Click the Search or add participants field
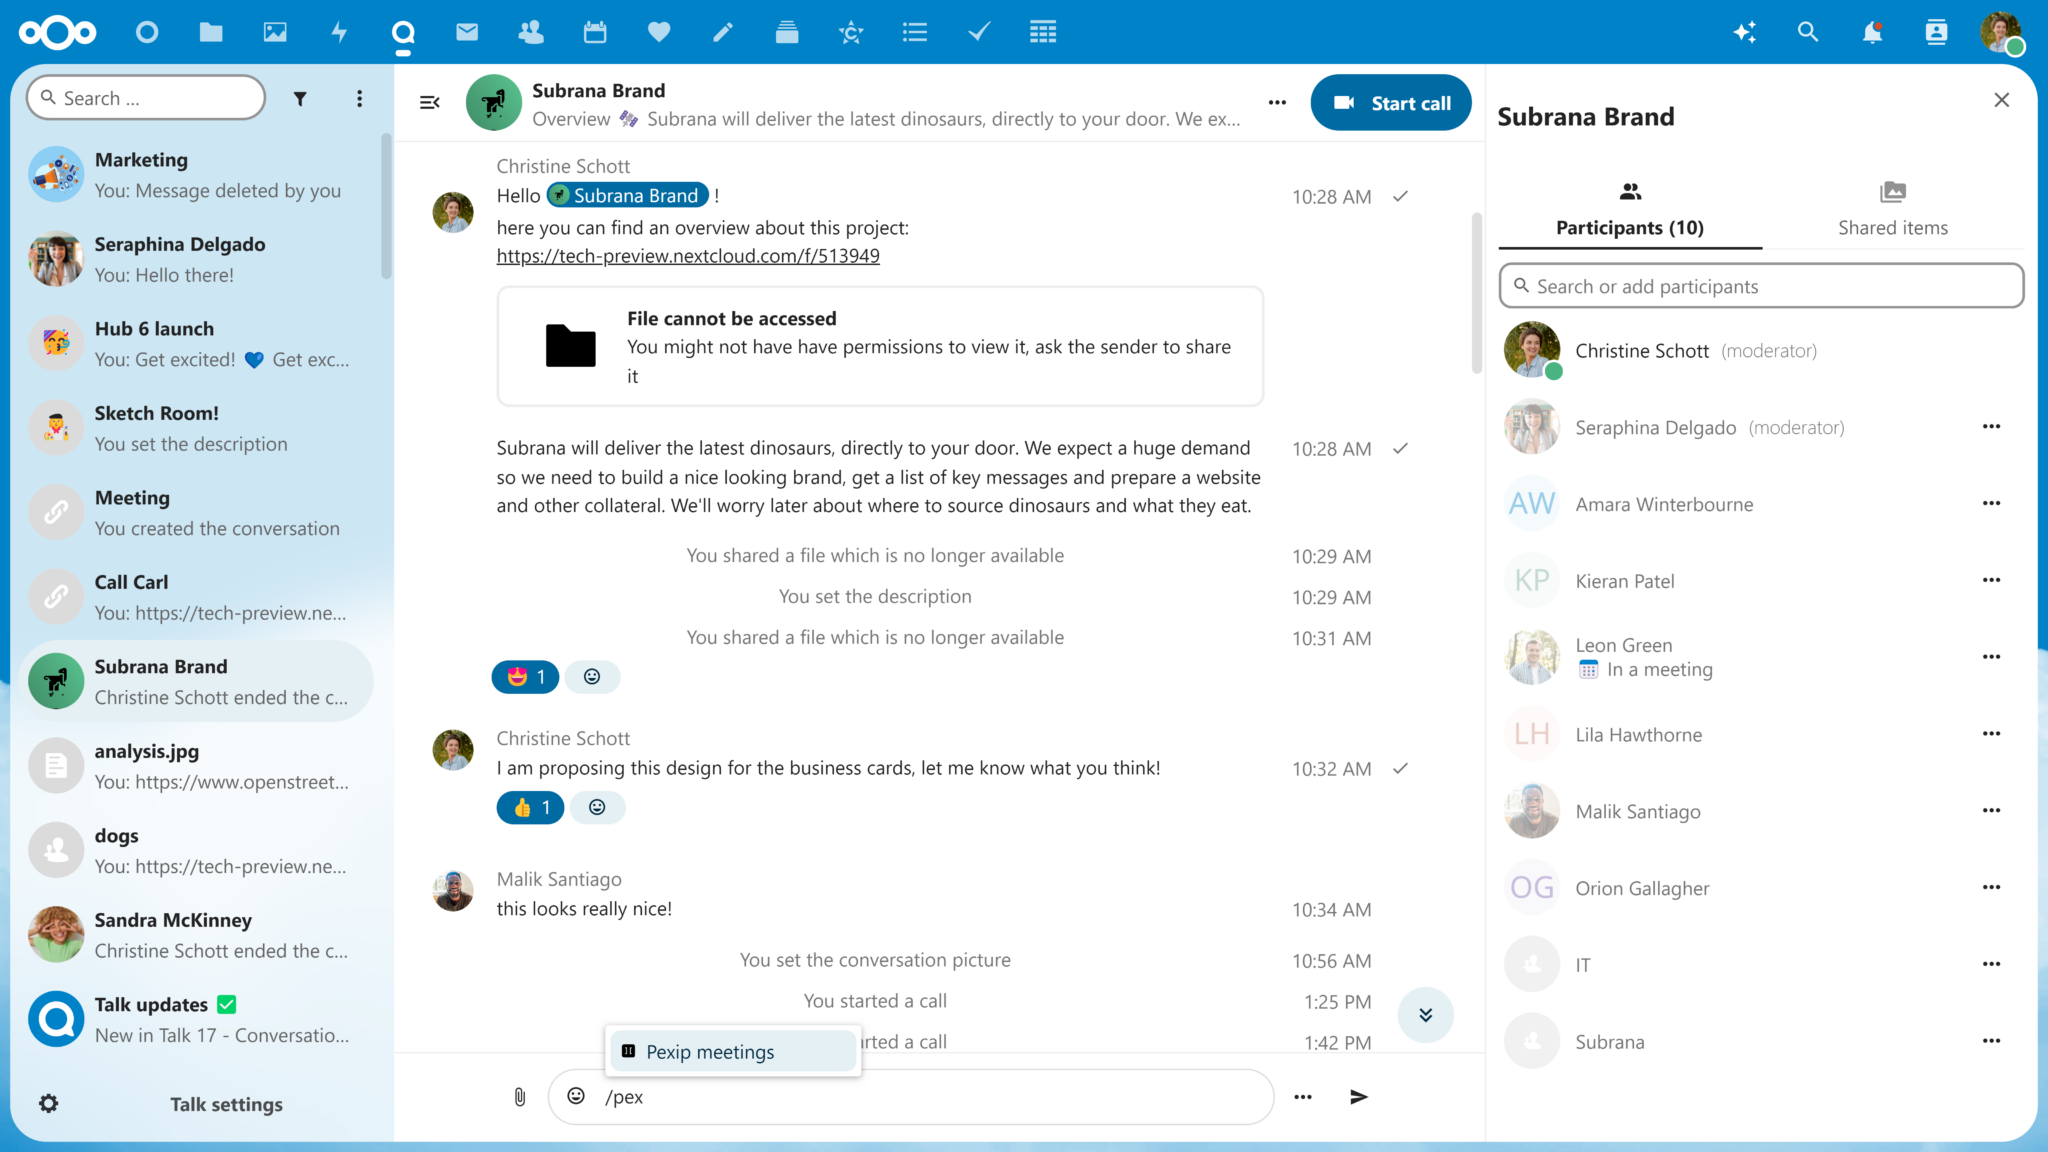This screenshot has width=2048, height=1152. coord(1760,286)
